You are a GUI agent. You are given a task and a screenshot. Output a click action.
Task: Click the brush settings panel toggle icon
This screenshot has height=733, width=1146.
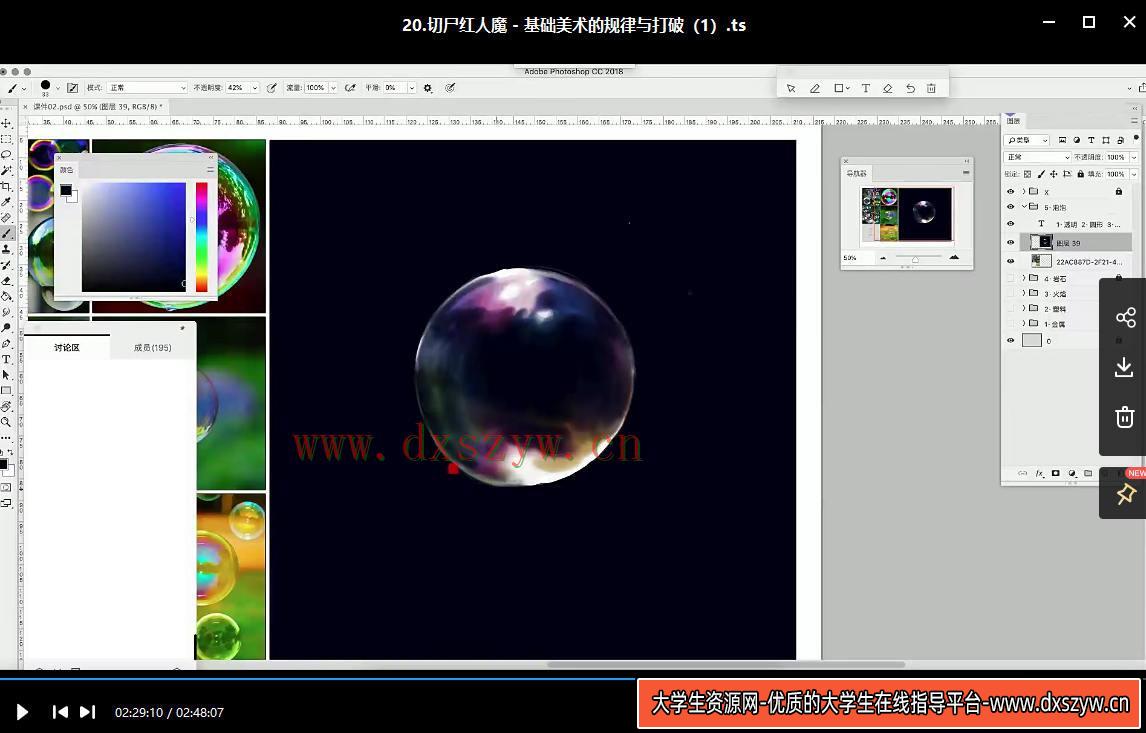pyautogui.click(x=72, y=88)
